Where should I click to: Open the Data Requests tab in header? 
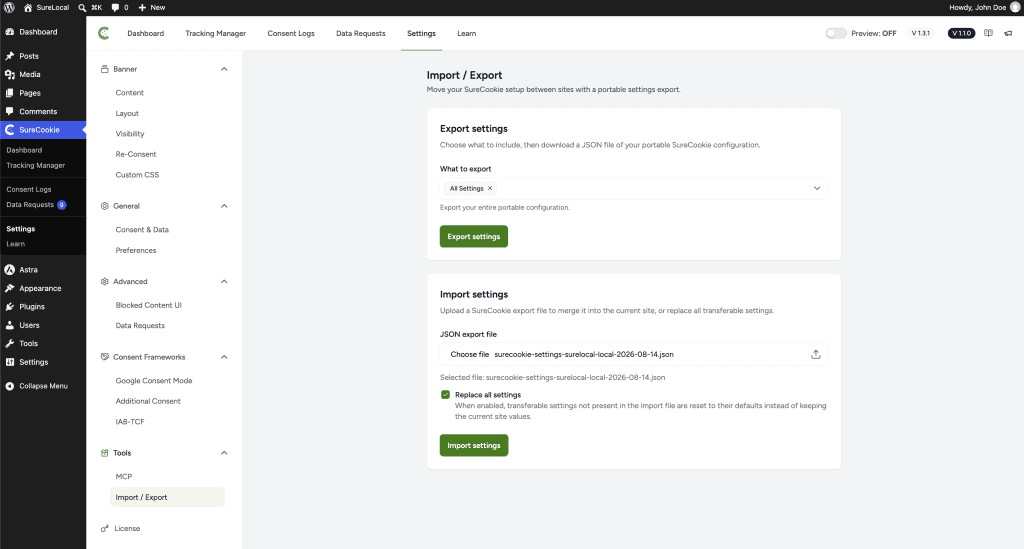point(360,33)
